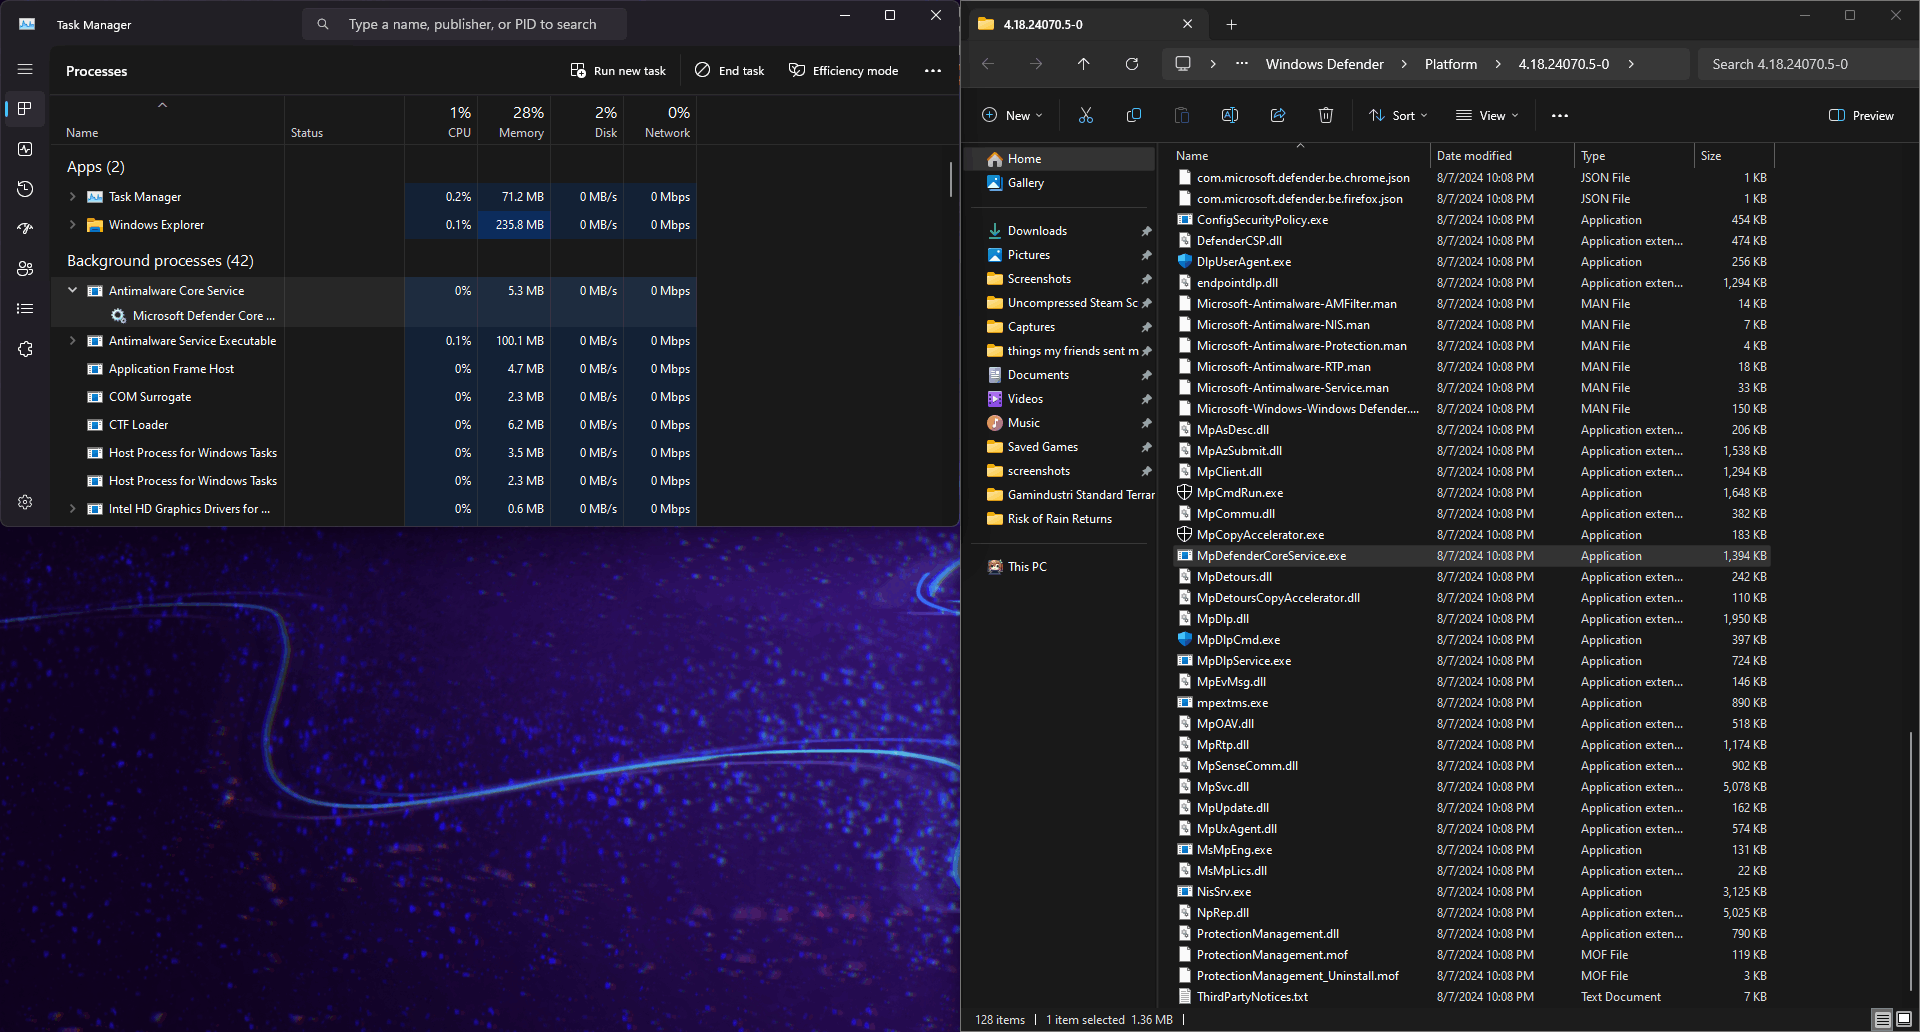Screen dimensions: 1920x1032
Task: Refresh the current Explorer folder
Action: (x=1132, y=64)
